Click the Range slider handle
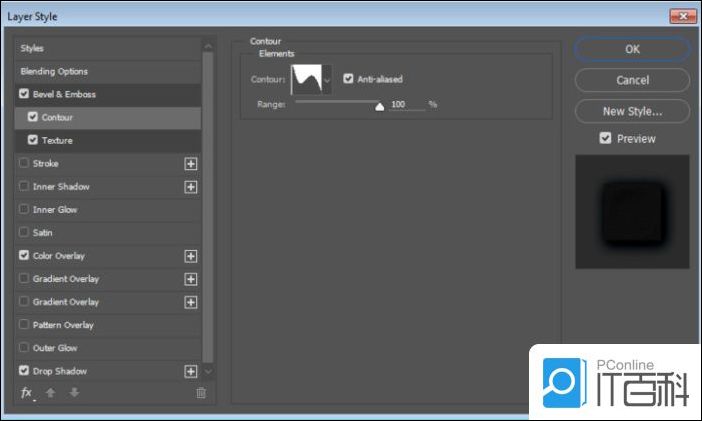Screen dimensions: 702x421 tap(380, 107)
